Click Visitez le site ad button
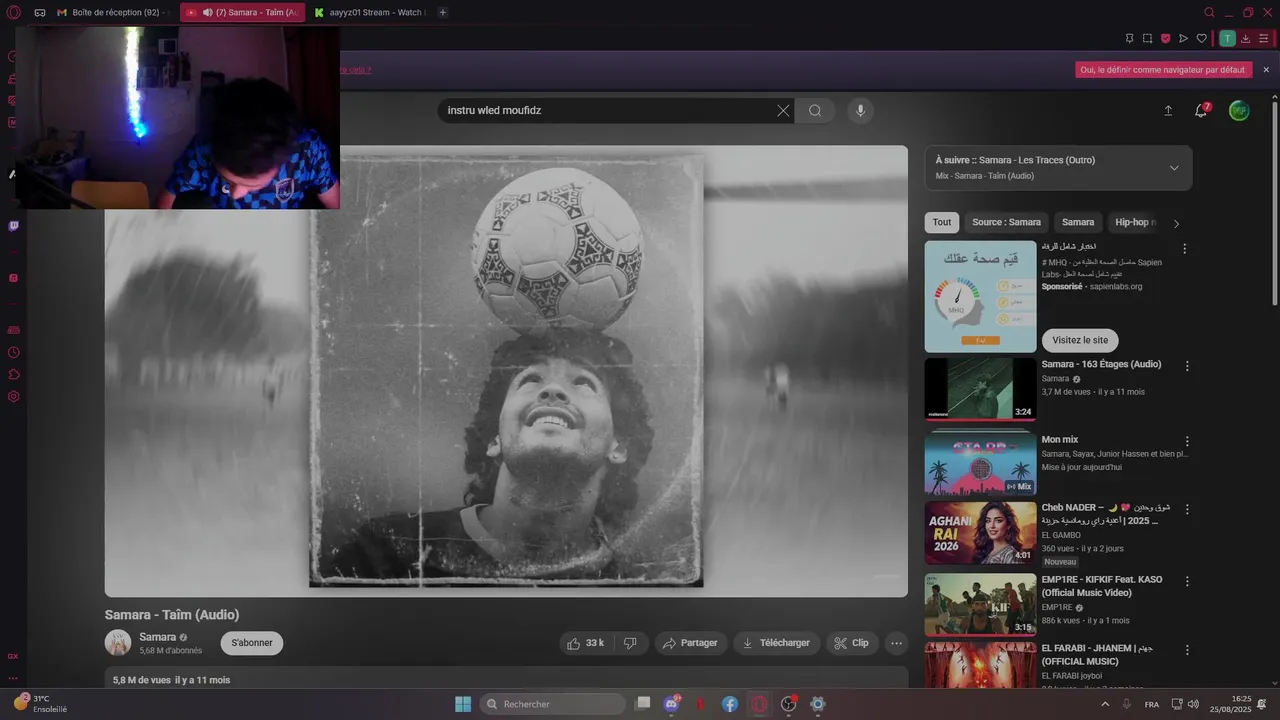The image size is (1280, 720). coord(1080,340)
